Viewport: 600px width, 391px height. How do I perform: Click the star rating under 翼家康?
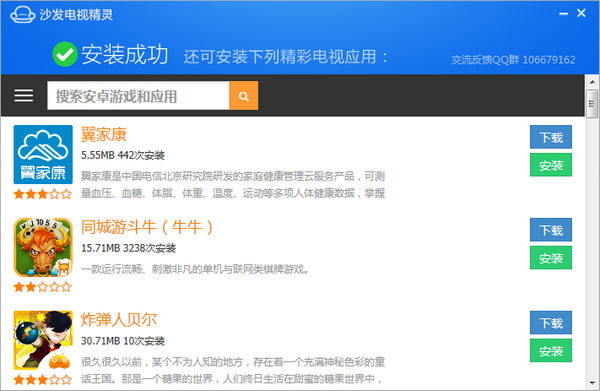[43, 194]
